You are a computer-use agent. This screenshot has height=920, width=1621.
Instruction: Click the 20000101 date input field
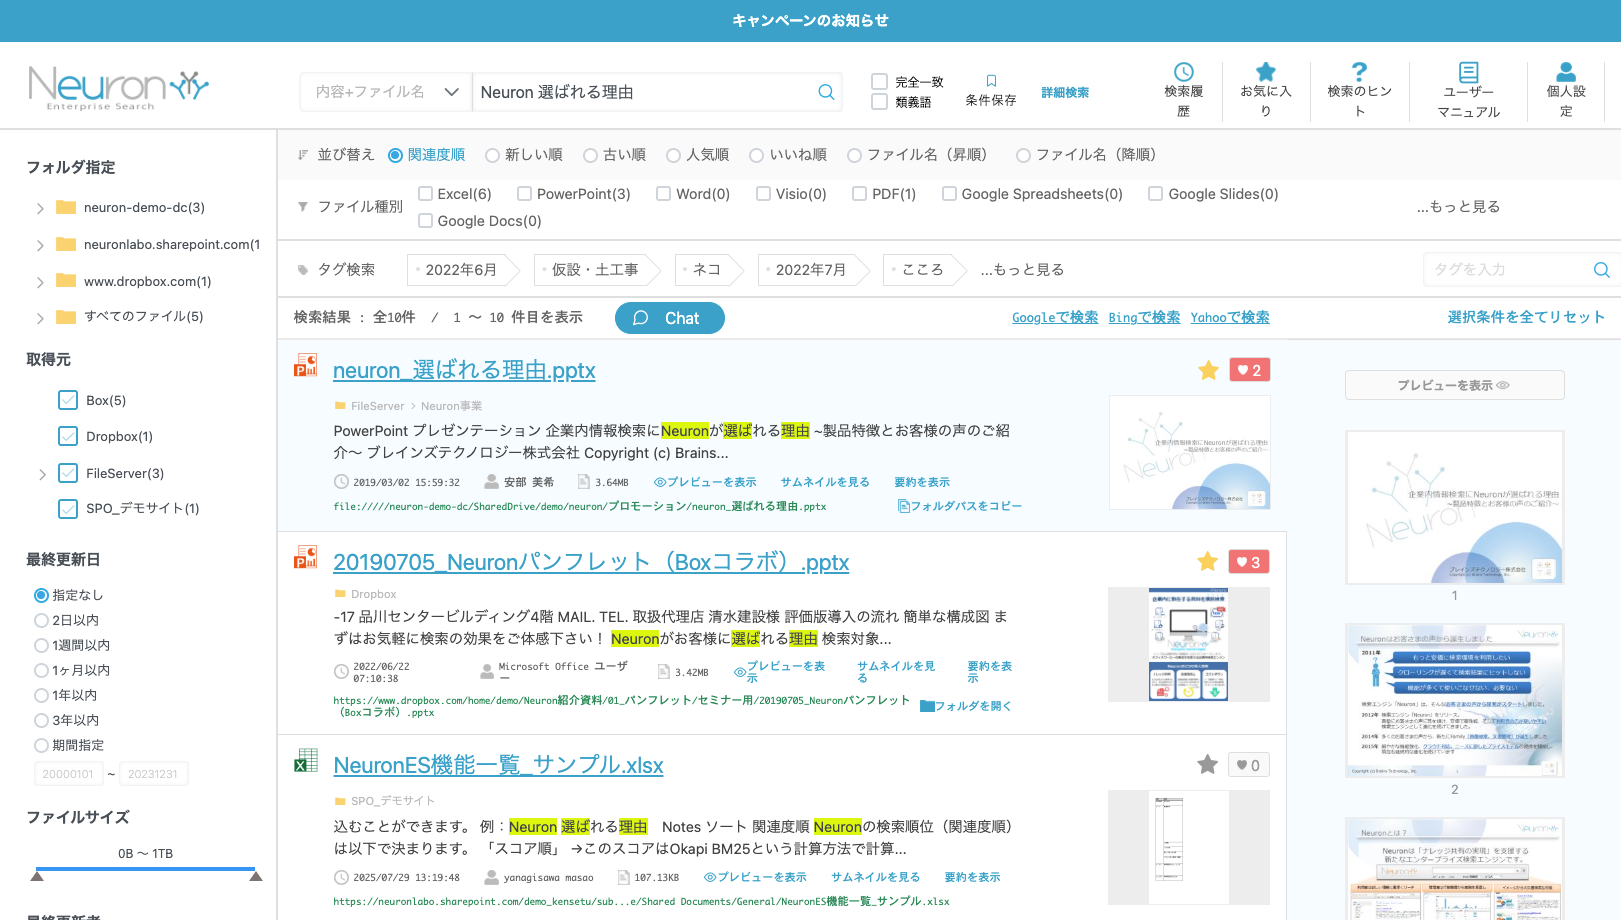click(68, 773)
